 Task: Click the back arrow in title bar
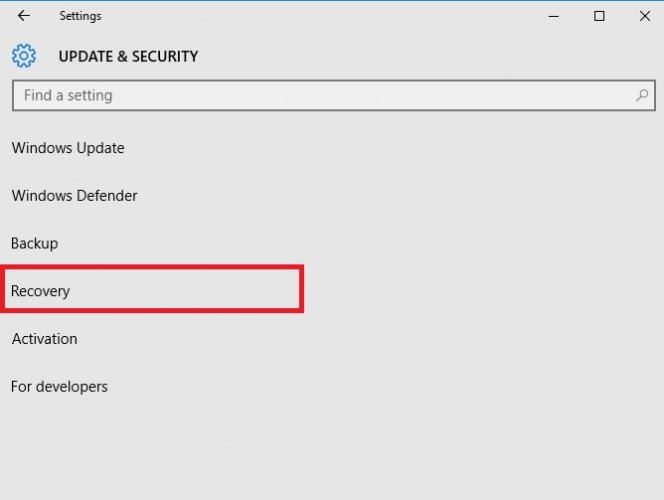pyautogui.click(x=24, y=16)
